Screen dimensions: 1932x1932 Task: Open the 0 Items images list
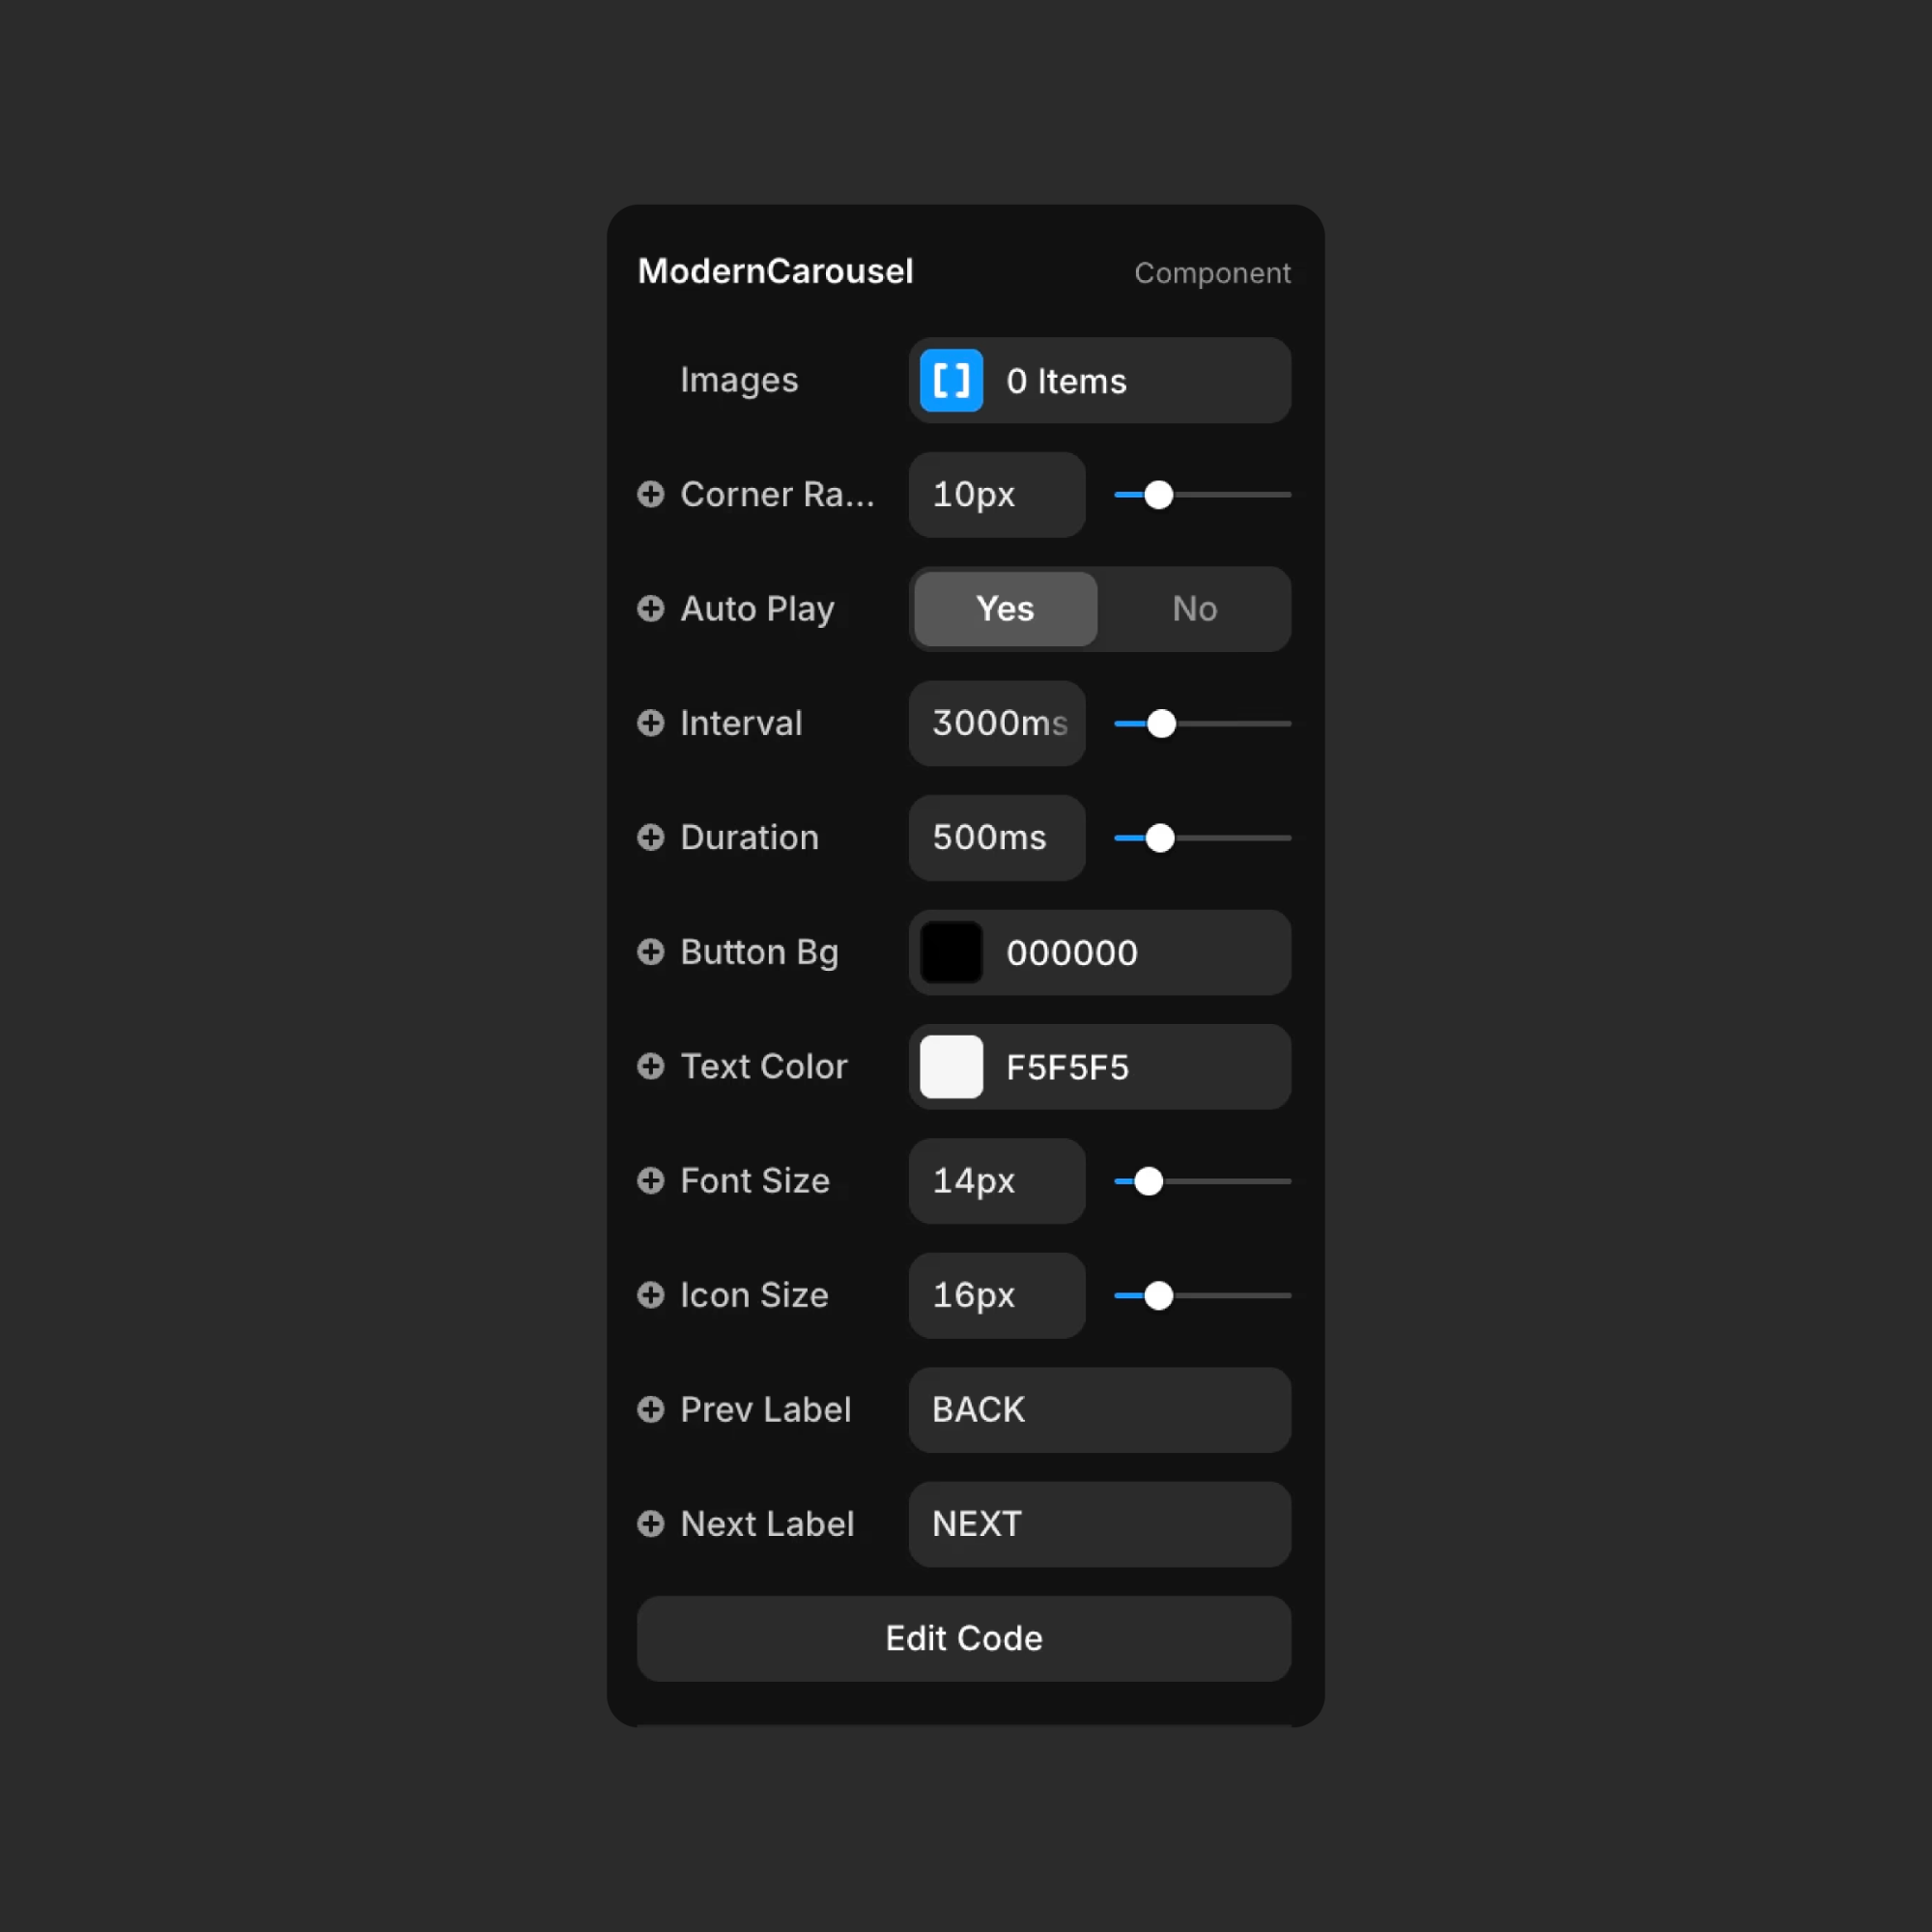(1100, 380)
